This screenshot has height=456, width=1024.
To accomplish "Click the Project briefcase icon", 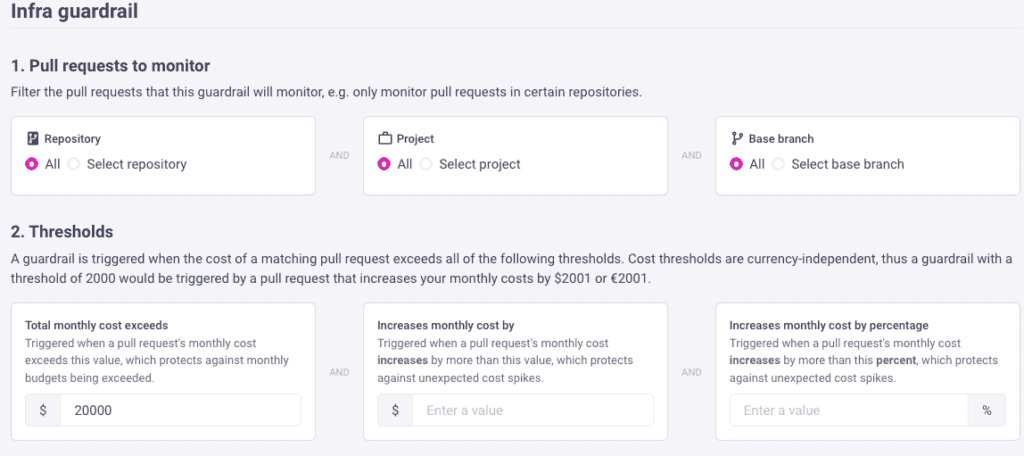I will 385,139.
